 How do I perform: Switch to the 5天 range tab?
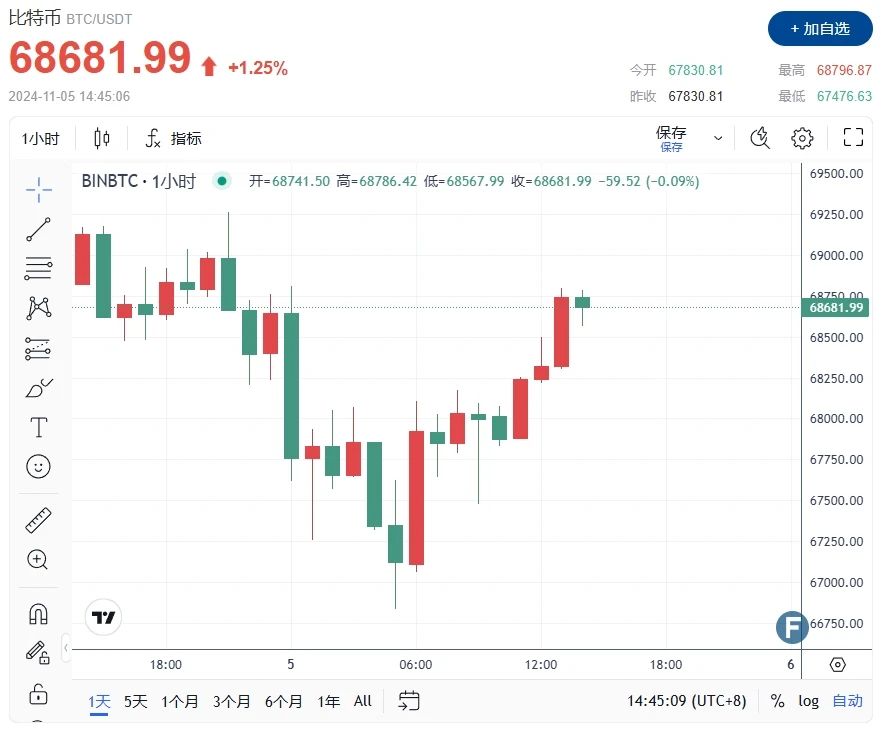[x=135, y=701]
